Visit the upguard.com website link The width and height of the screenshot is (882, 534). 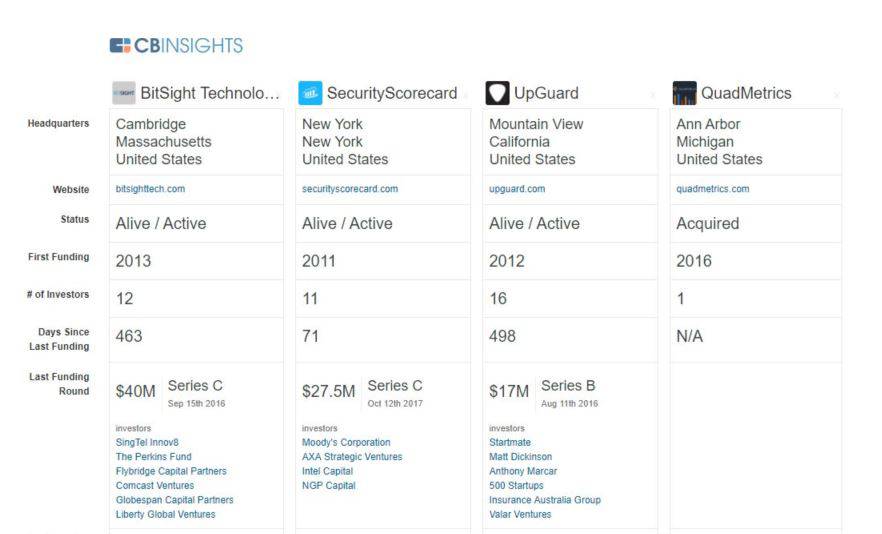coord(517,189)
